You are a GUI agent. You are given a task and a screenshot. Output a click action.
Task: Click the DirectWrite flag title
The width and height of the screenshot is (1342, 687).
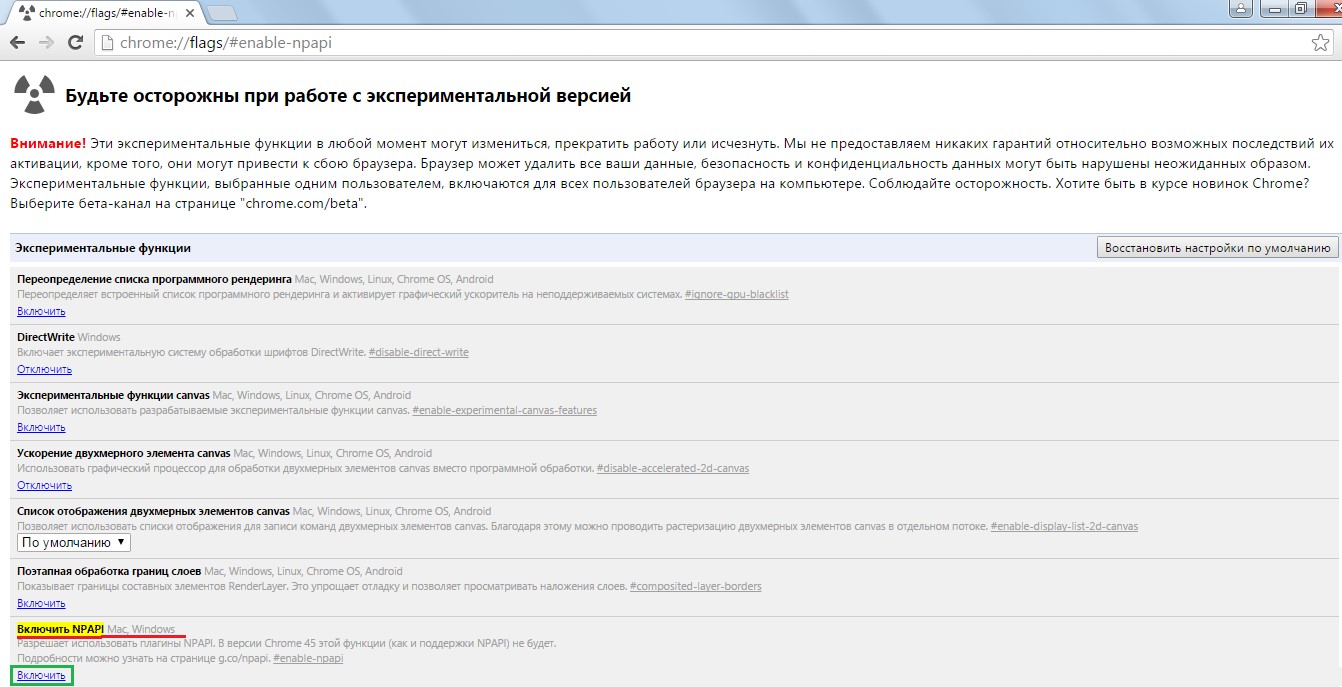[45, 337]
